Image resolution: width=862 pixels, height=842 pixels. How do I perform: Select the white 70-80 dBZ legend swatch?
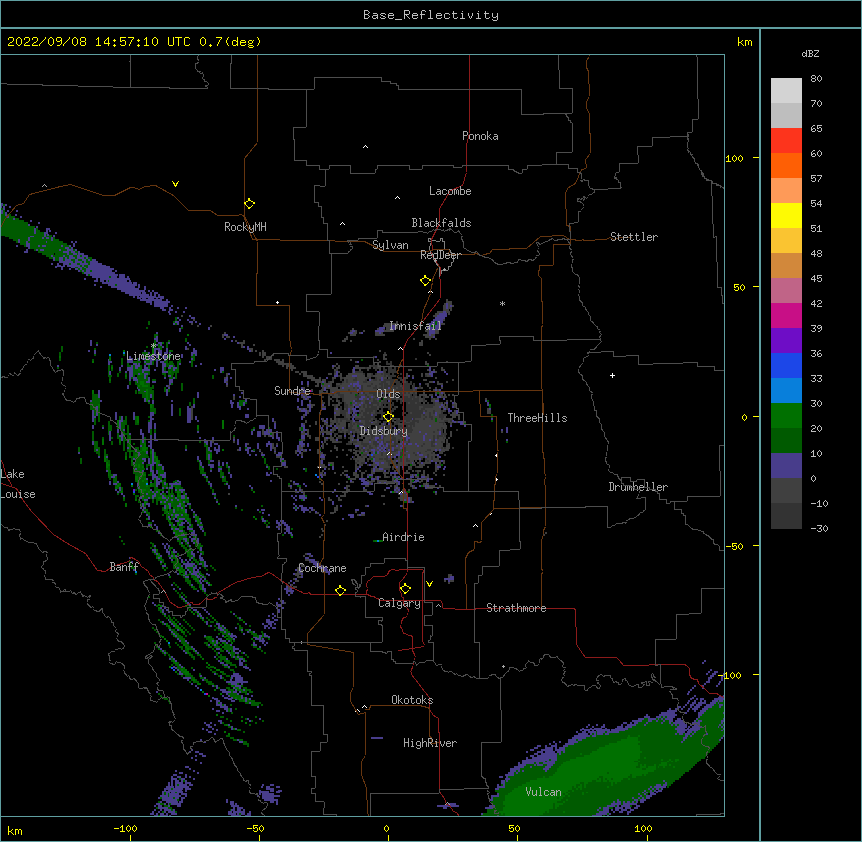point(786,91)
